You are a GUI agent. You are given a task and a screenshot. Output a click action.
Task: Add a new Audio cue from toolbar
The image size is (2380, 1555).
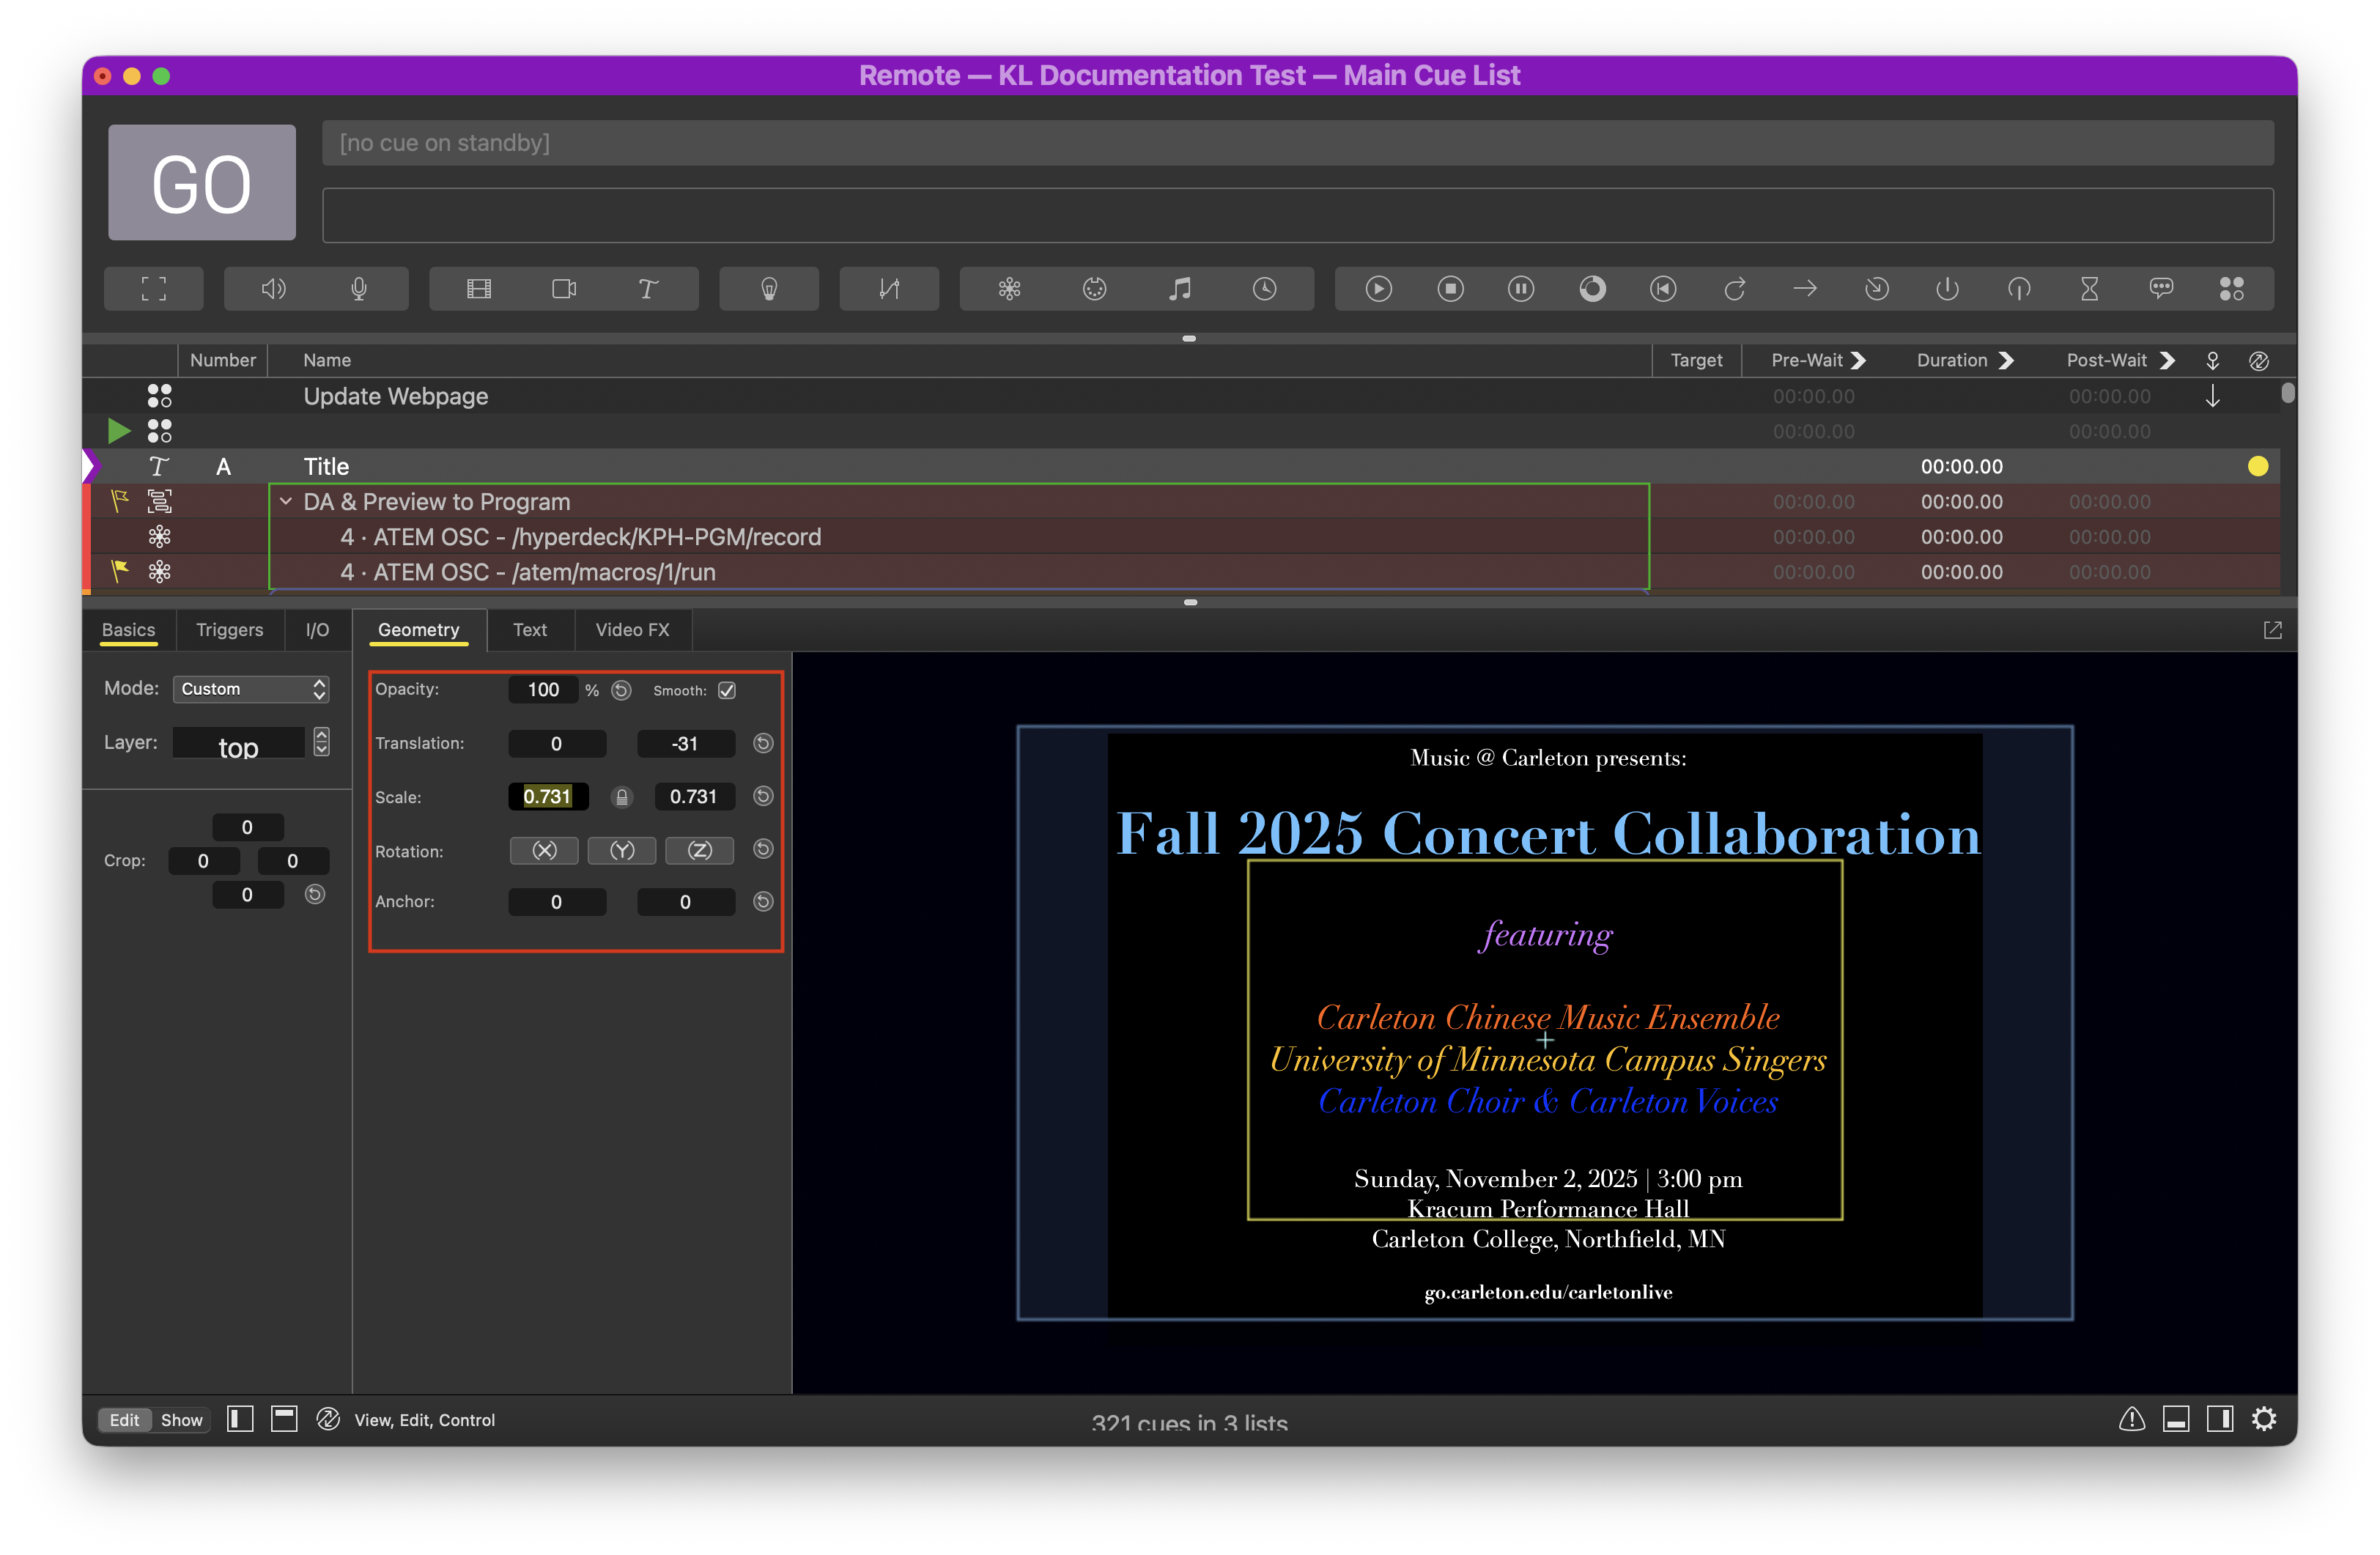pyautogui.click(x=273, y=289)
